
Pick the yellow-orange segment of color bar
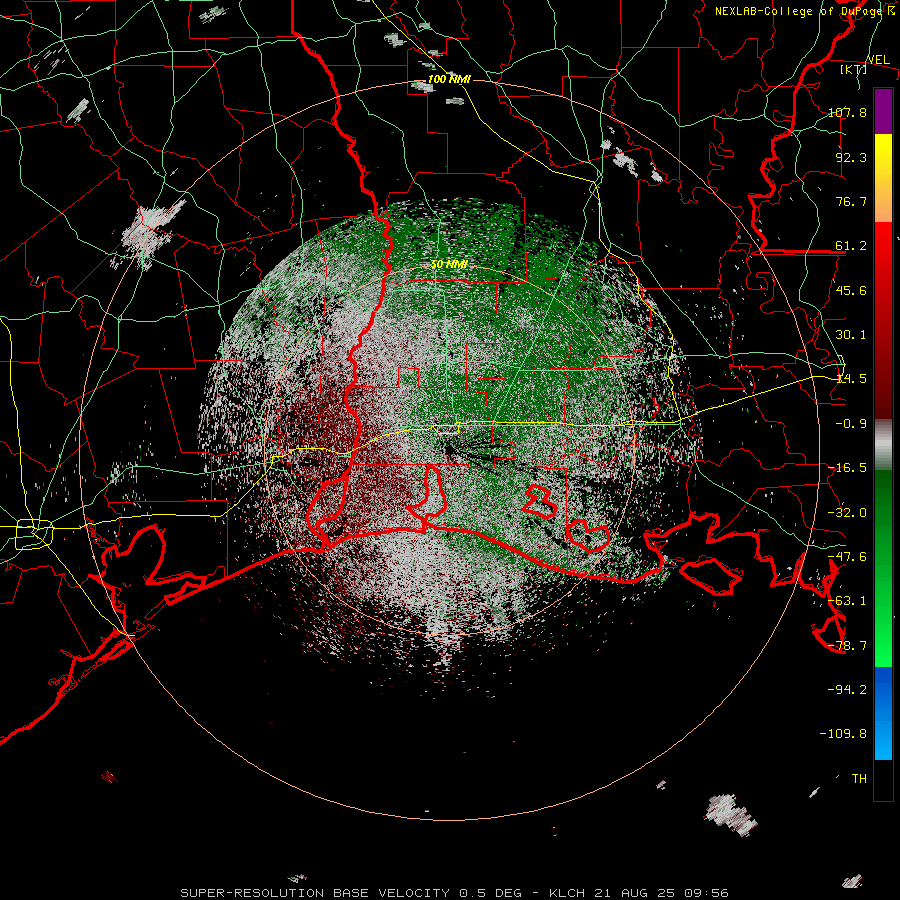click(883, 178)
